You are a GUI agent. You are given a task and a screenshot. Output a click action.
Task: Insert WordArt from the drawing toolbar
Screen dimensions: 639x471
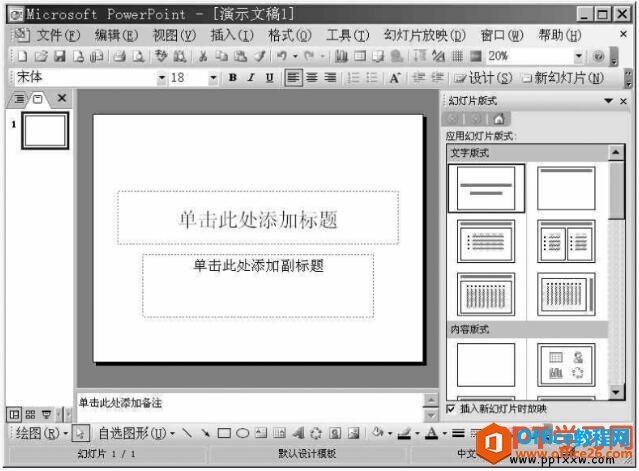tap(298, 433)
